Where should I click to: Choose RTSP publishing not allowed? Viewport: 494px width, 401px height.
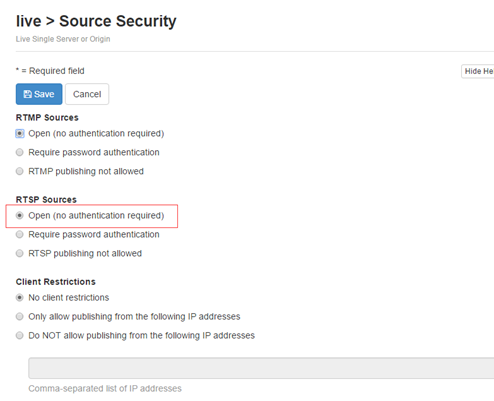click(x=20, y=254)
